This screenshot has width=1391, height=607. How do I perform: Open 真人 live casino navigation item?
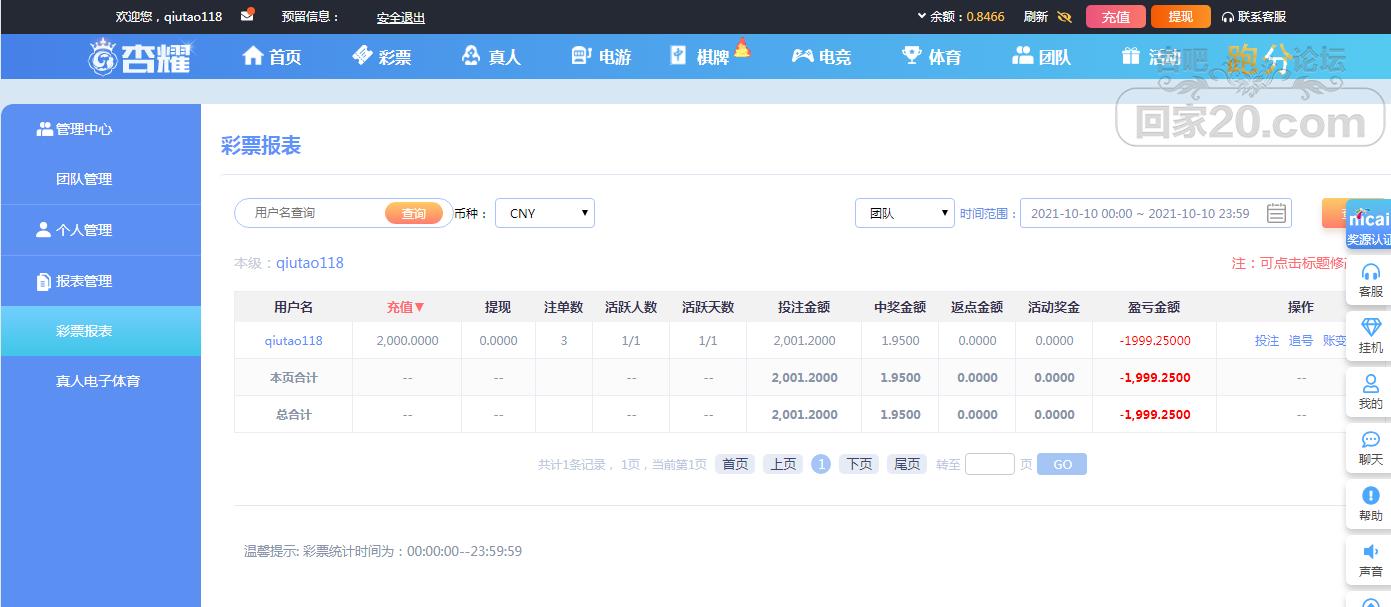(x=491, y=57)
